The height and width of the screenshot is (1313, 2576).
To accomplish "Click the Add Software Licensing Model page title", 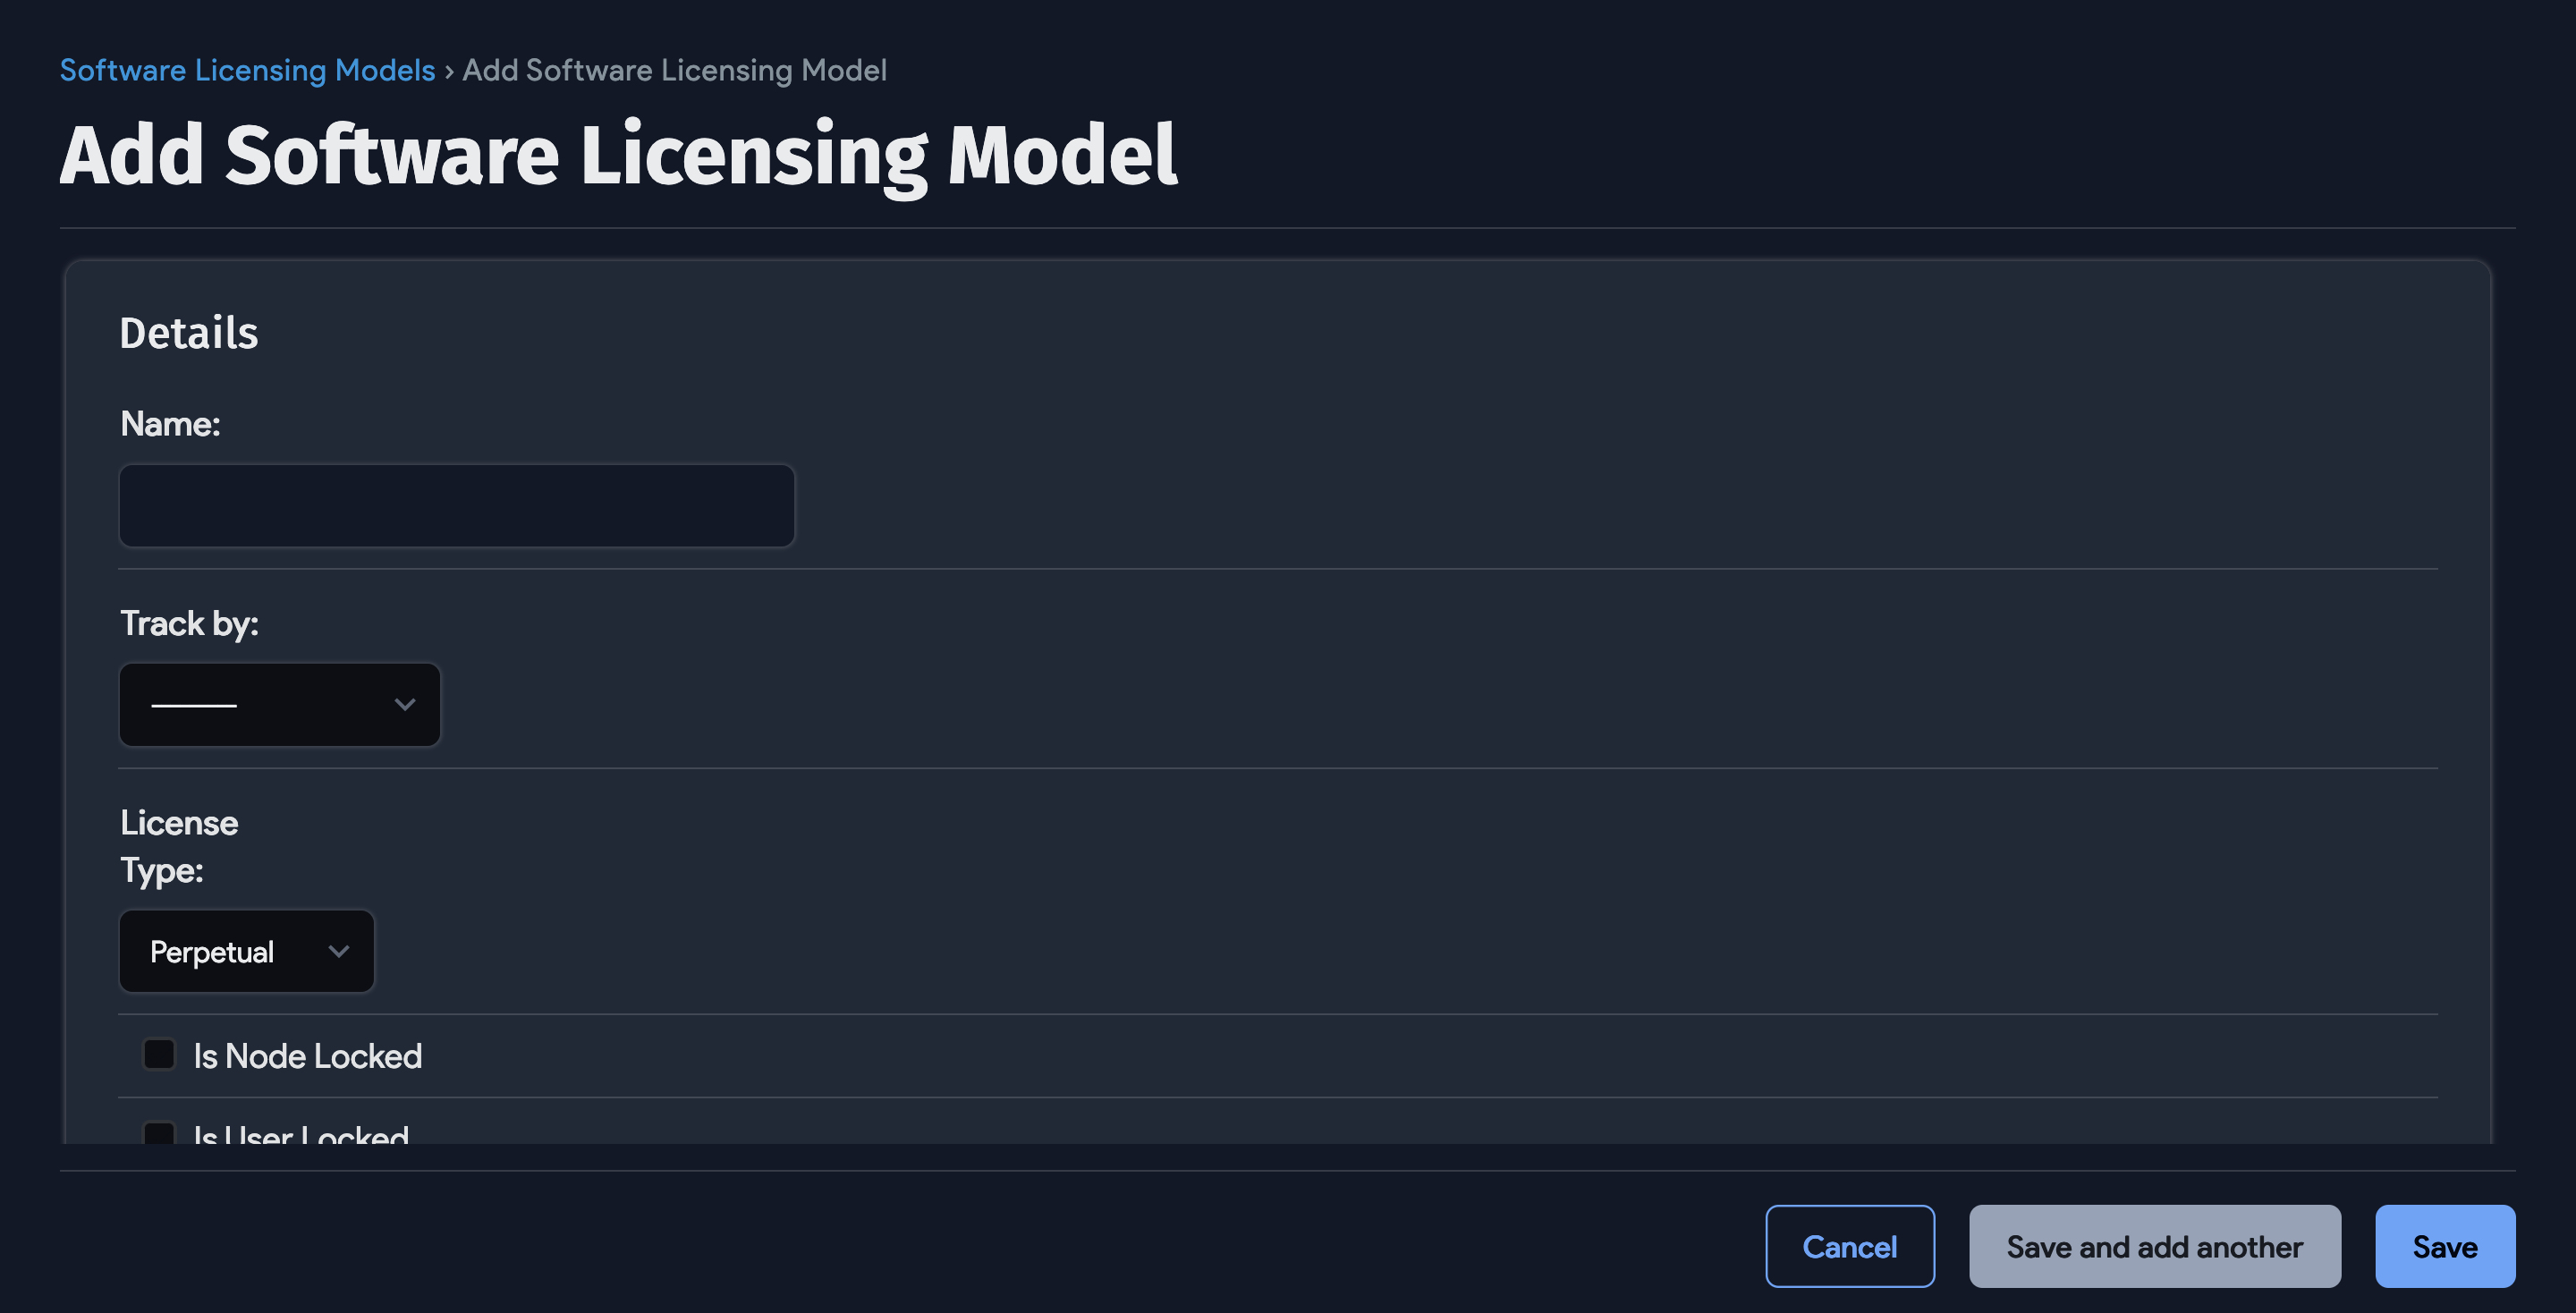I will (618, 155).
